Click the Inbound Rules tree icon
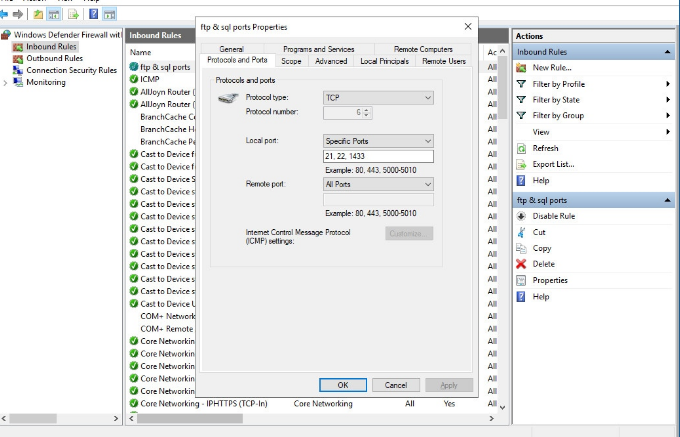The image size is (680, 437). pyautogui.click(x=18, y=47)
